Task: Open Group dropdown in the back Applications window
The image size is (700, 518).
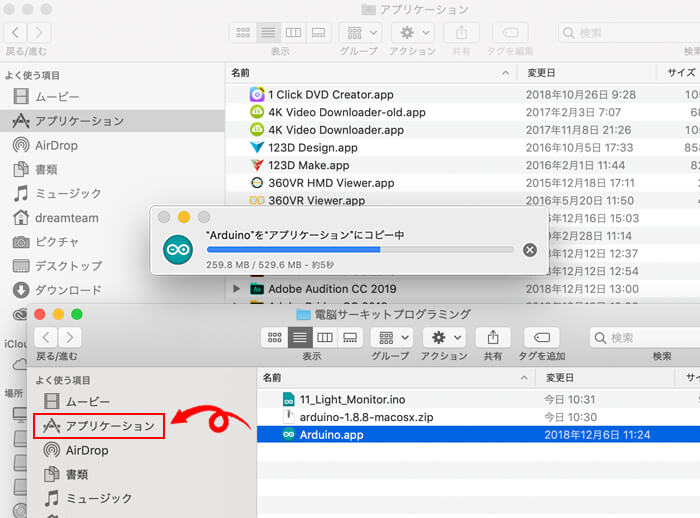Action: pos(361,32)
